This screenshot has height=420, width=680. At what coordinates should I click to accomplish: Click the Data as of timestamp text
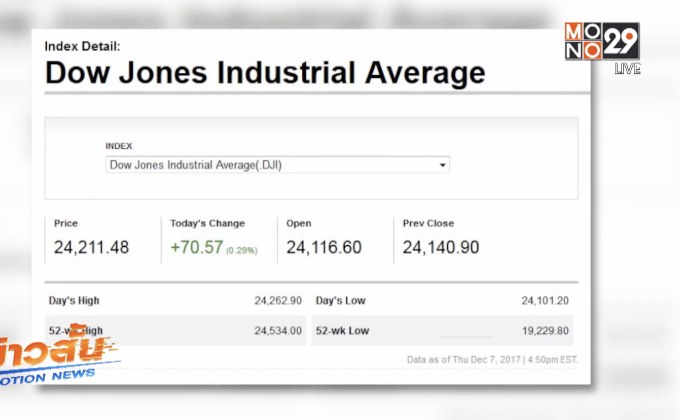(x=492, y=359)
